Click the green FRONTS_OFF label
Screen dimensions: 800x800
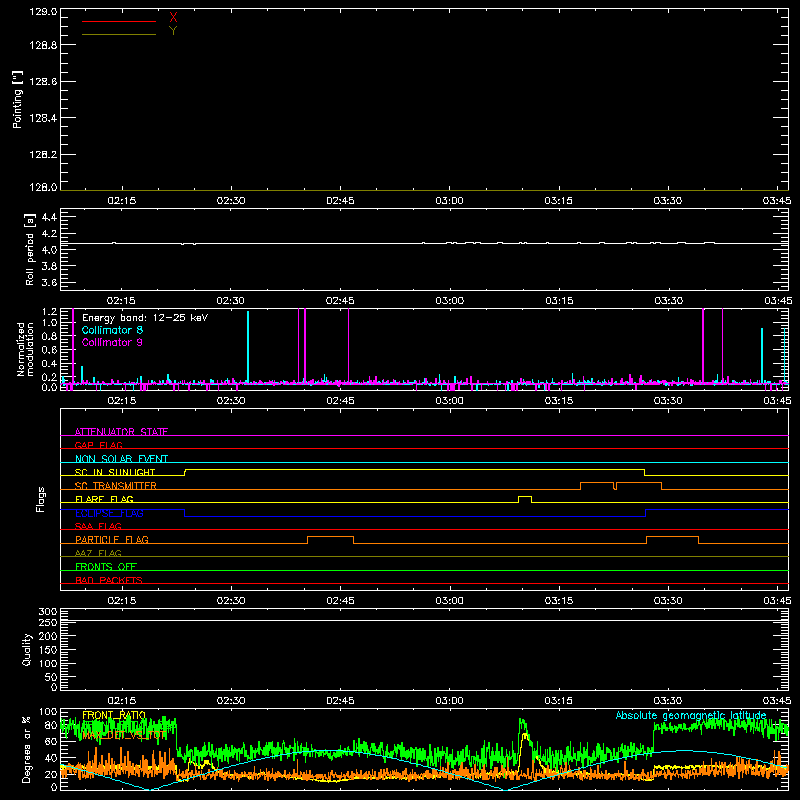[x=106, y=566]
